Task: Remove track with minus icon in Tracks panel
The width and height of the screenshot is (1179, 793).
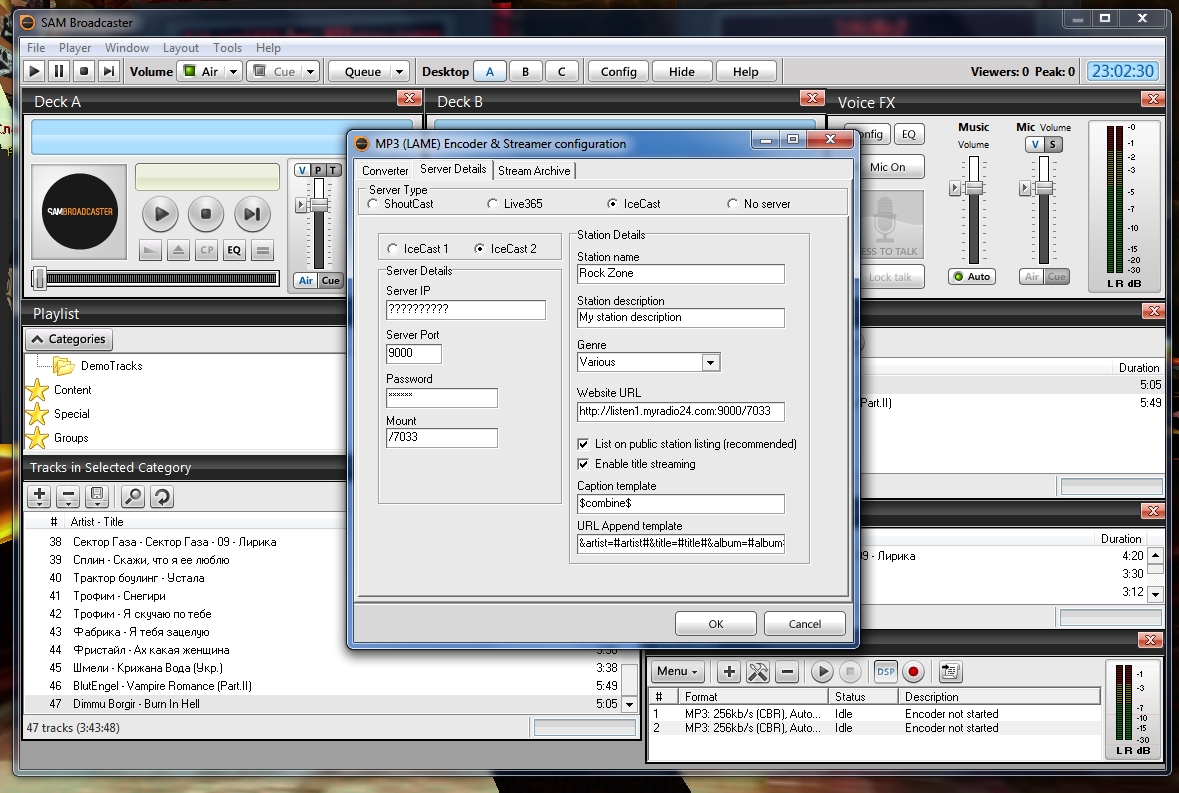Action: [x=68, y=496]
